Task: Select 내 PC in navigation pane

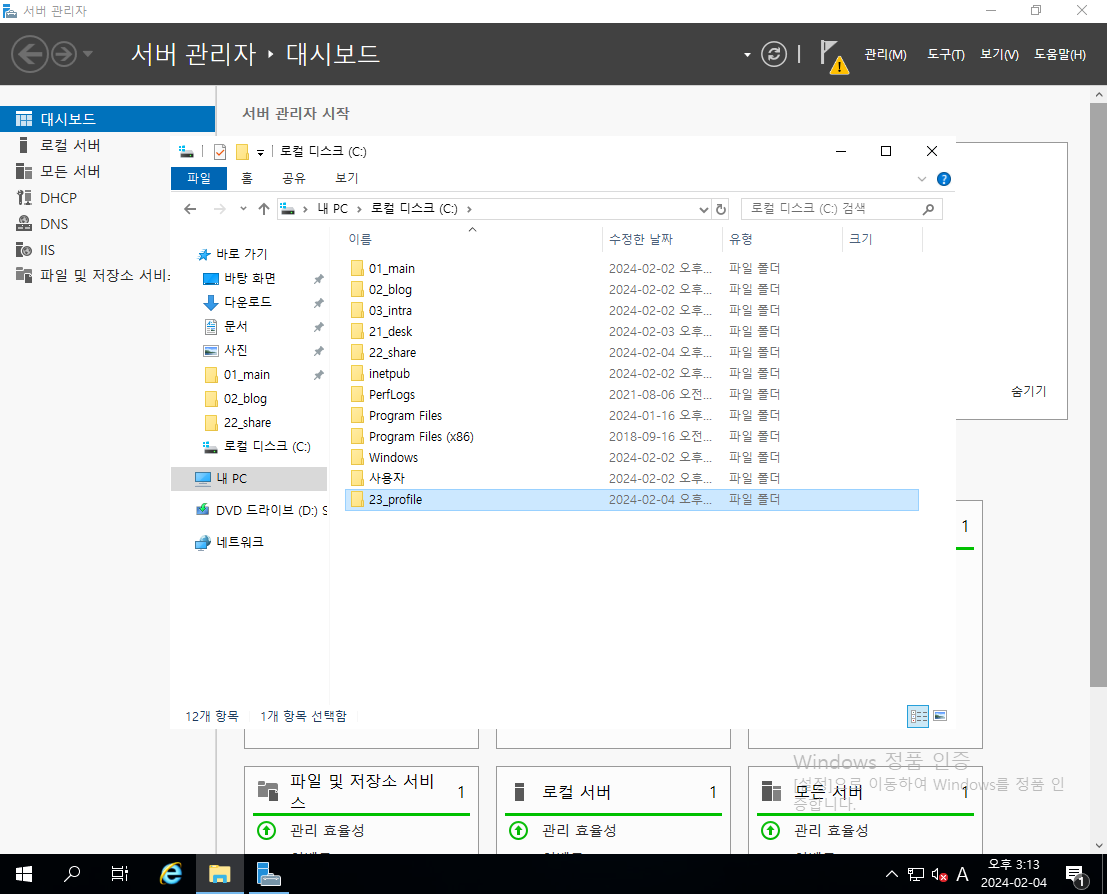Action: click(249, 479)
